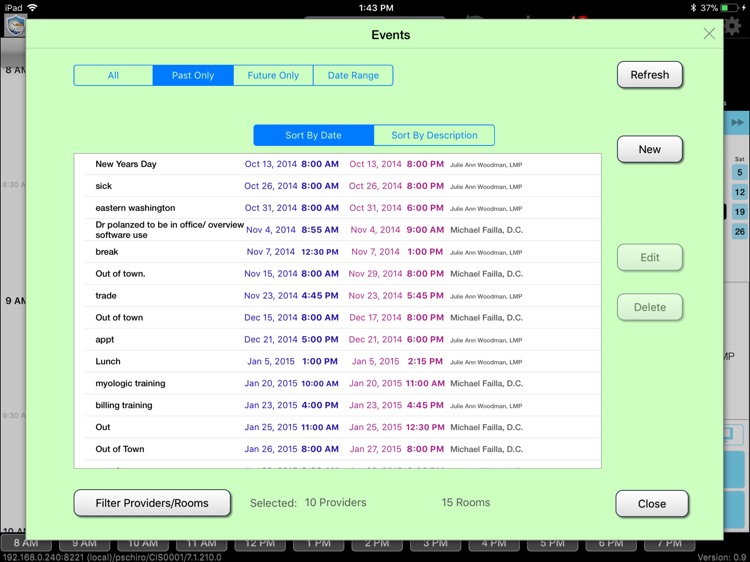
Task: Select Out of town Dec 15 event
Action: tap(337, 318)
